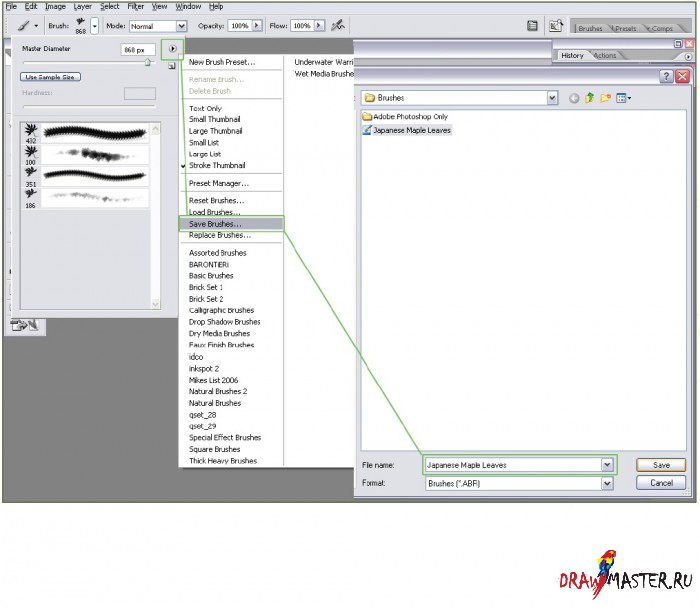Switch to the Comps tab in palette well

click(662, 29)
